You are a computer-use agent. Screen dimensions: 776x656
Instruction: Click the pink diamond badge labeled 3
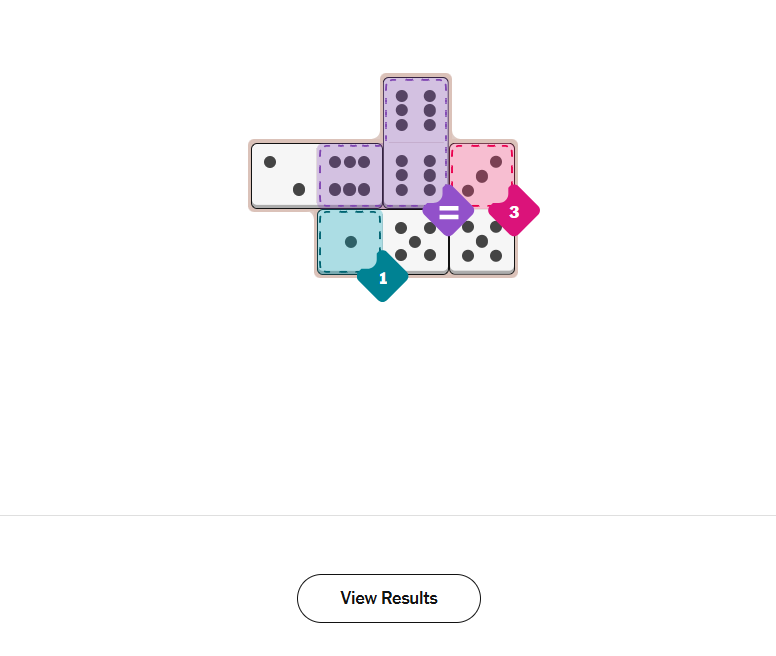514,212
